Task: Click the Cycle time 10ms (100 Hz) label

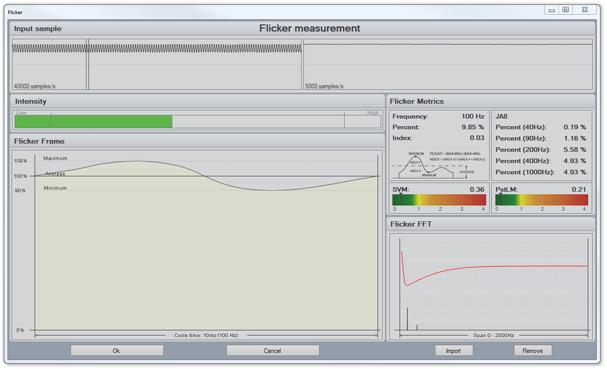Action: [206, 335]
